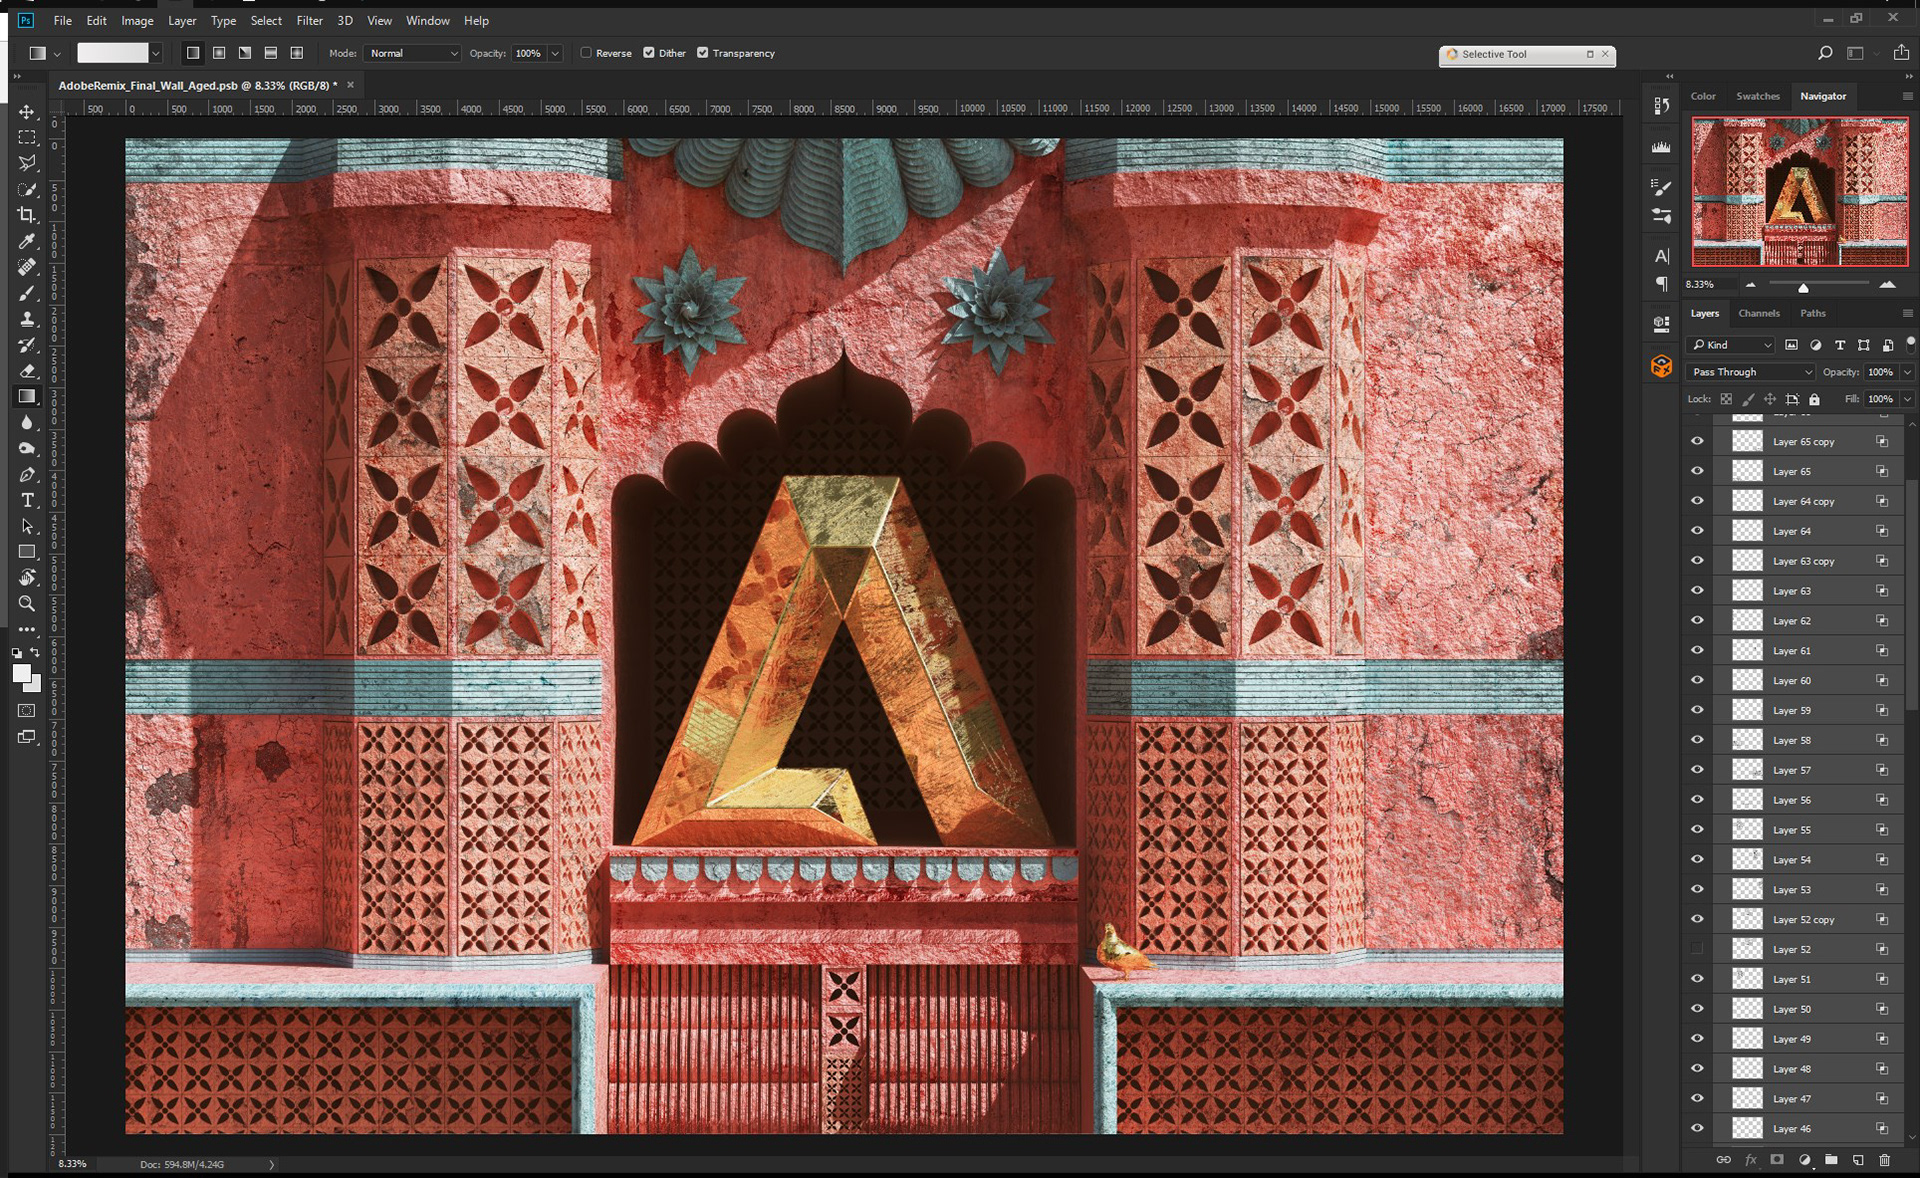Close the AdobeRemix_Final_Wall_Aged.psb document tab

coord(350,85)
